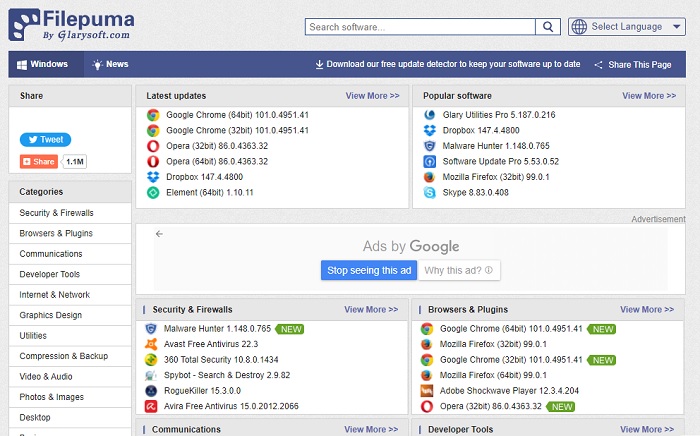Open Security & Firewalls category in sidebar

pos(70,213)
